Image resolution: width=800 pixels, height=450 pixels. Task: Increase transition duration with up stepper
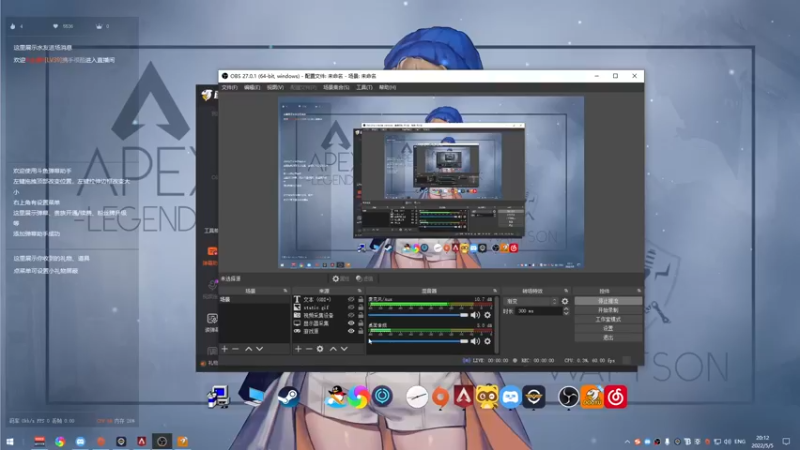(x=565, y=309)
